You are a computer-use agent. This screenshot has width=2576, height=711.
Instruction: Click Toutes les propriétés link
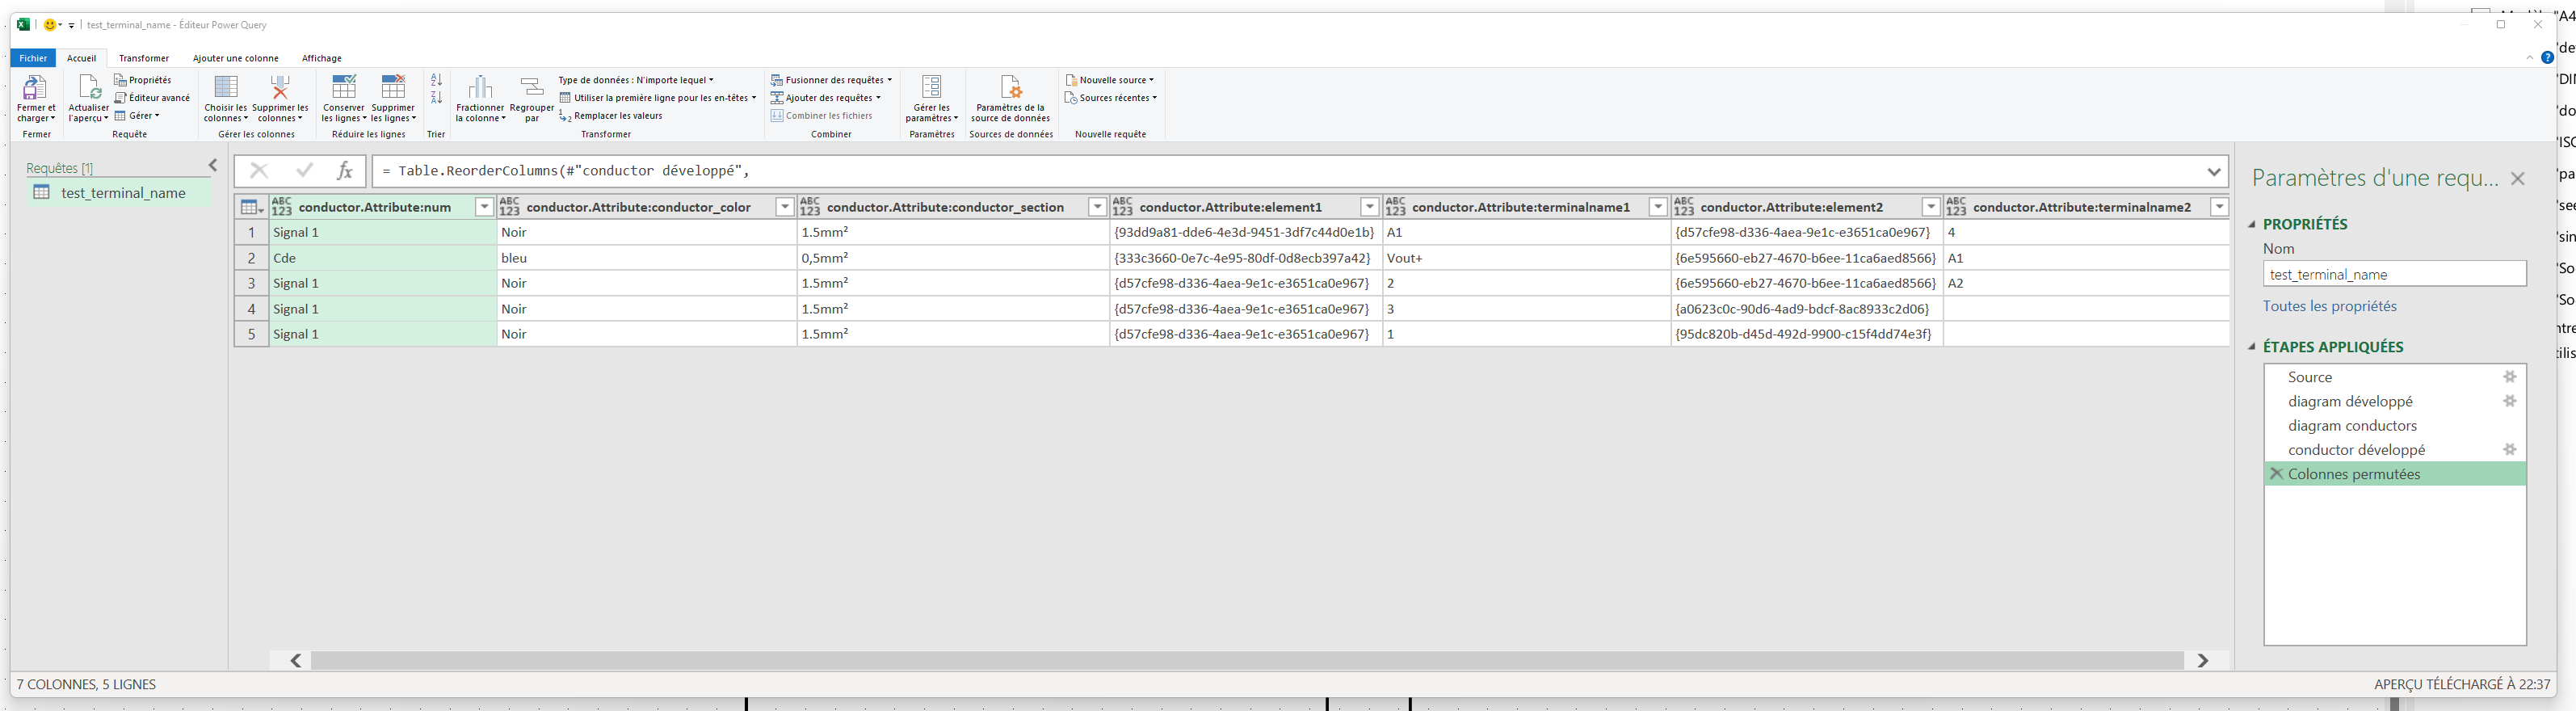click(x=2329, y=306)
